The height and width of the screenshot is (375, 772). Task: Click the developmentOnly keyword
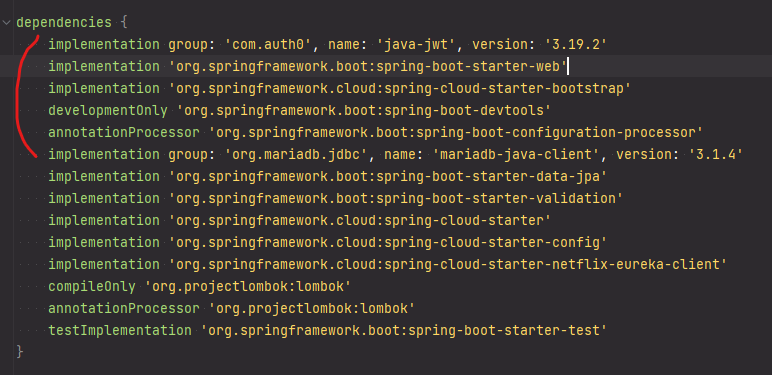click(x=108, y=110)
